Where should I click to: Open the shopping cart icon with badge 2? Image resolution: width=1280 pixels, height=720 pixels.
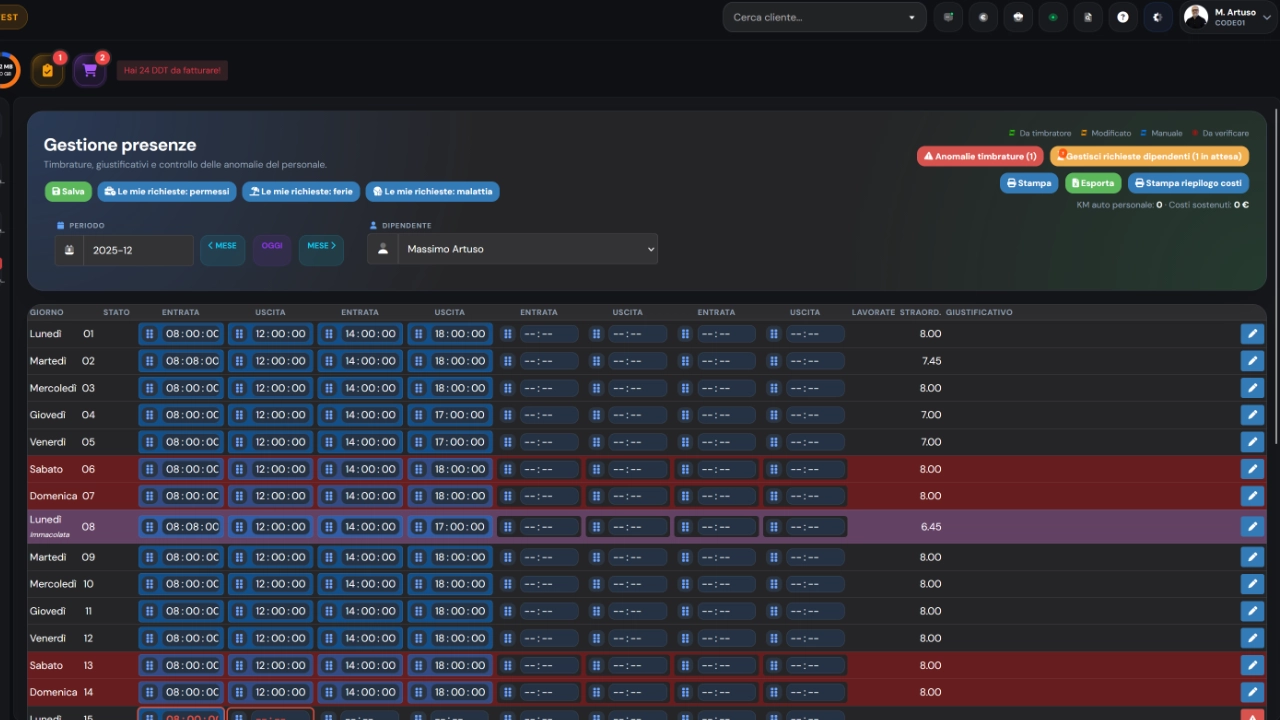89,70
